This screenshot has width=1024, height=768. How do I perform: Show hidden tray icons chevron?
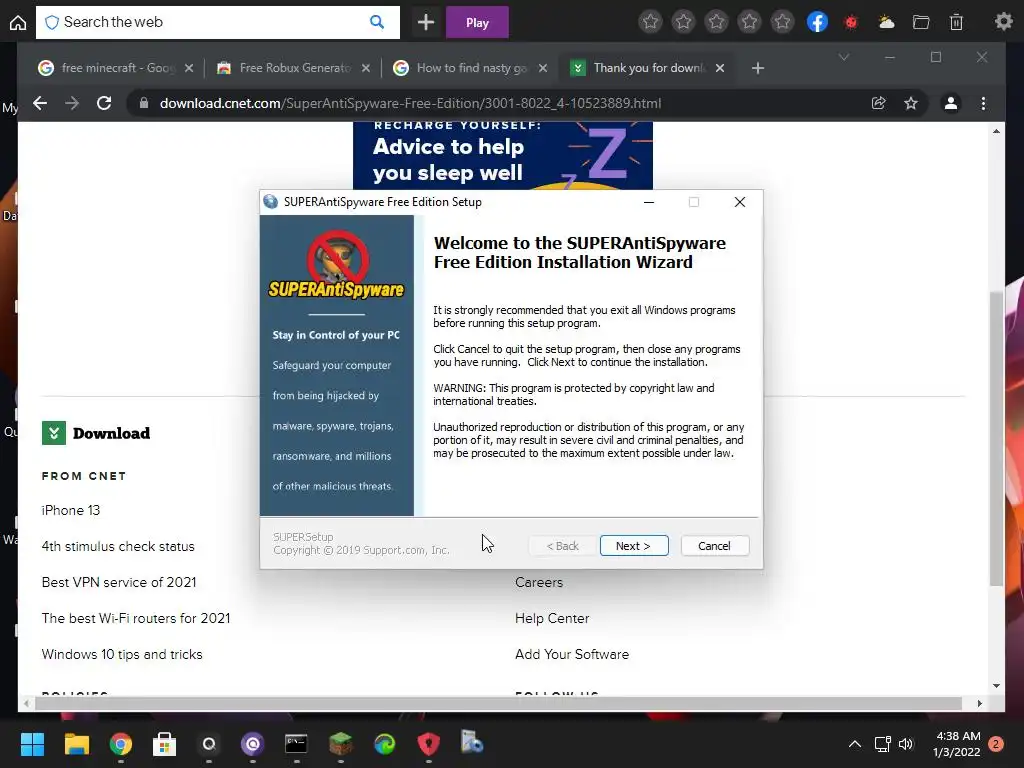[854, 744]
